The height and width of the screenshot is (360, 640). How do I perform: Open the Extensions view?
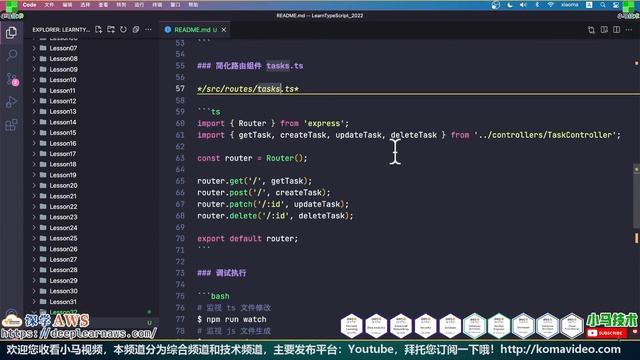11,125
